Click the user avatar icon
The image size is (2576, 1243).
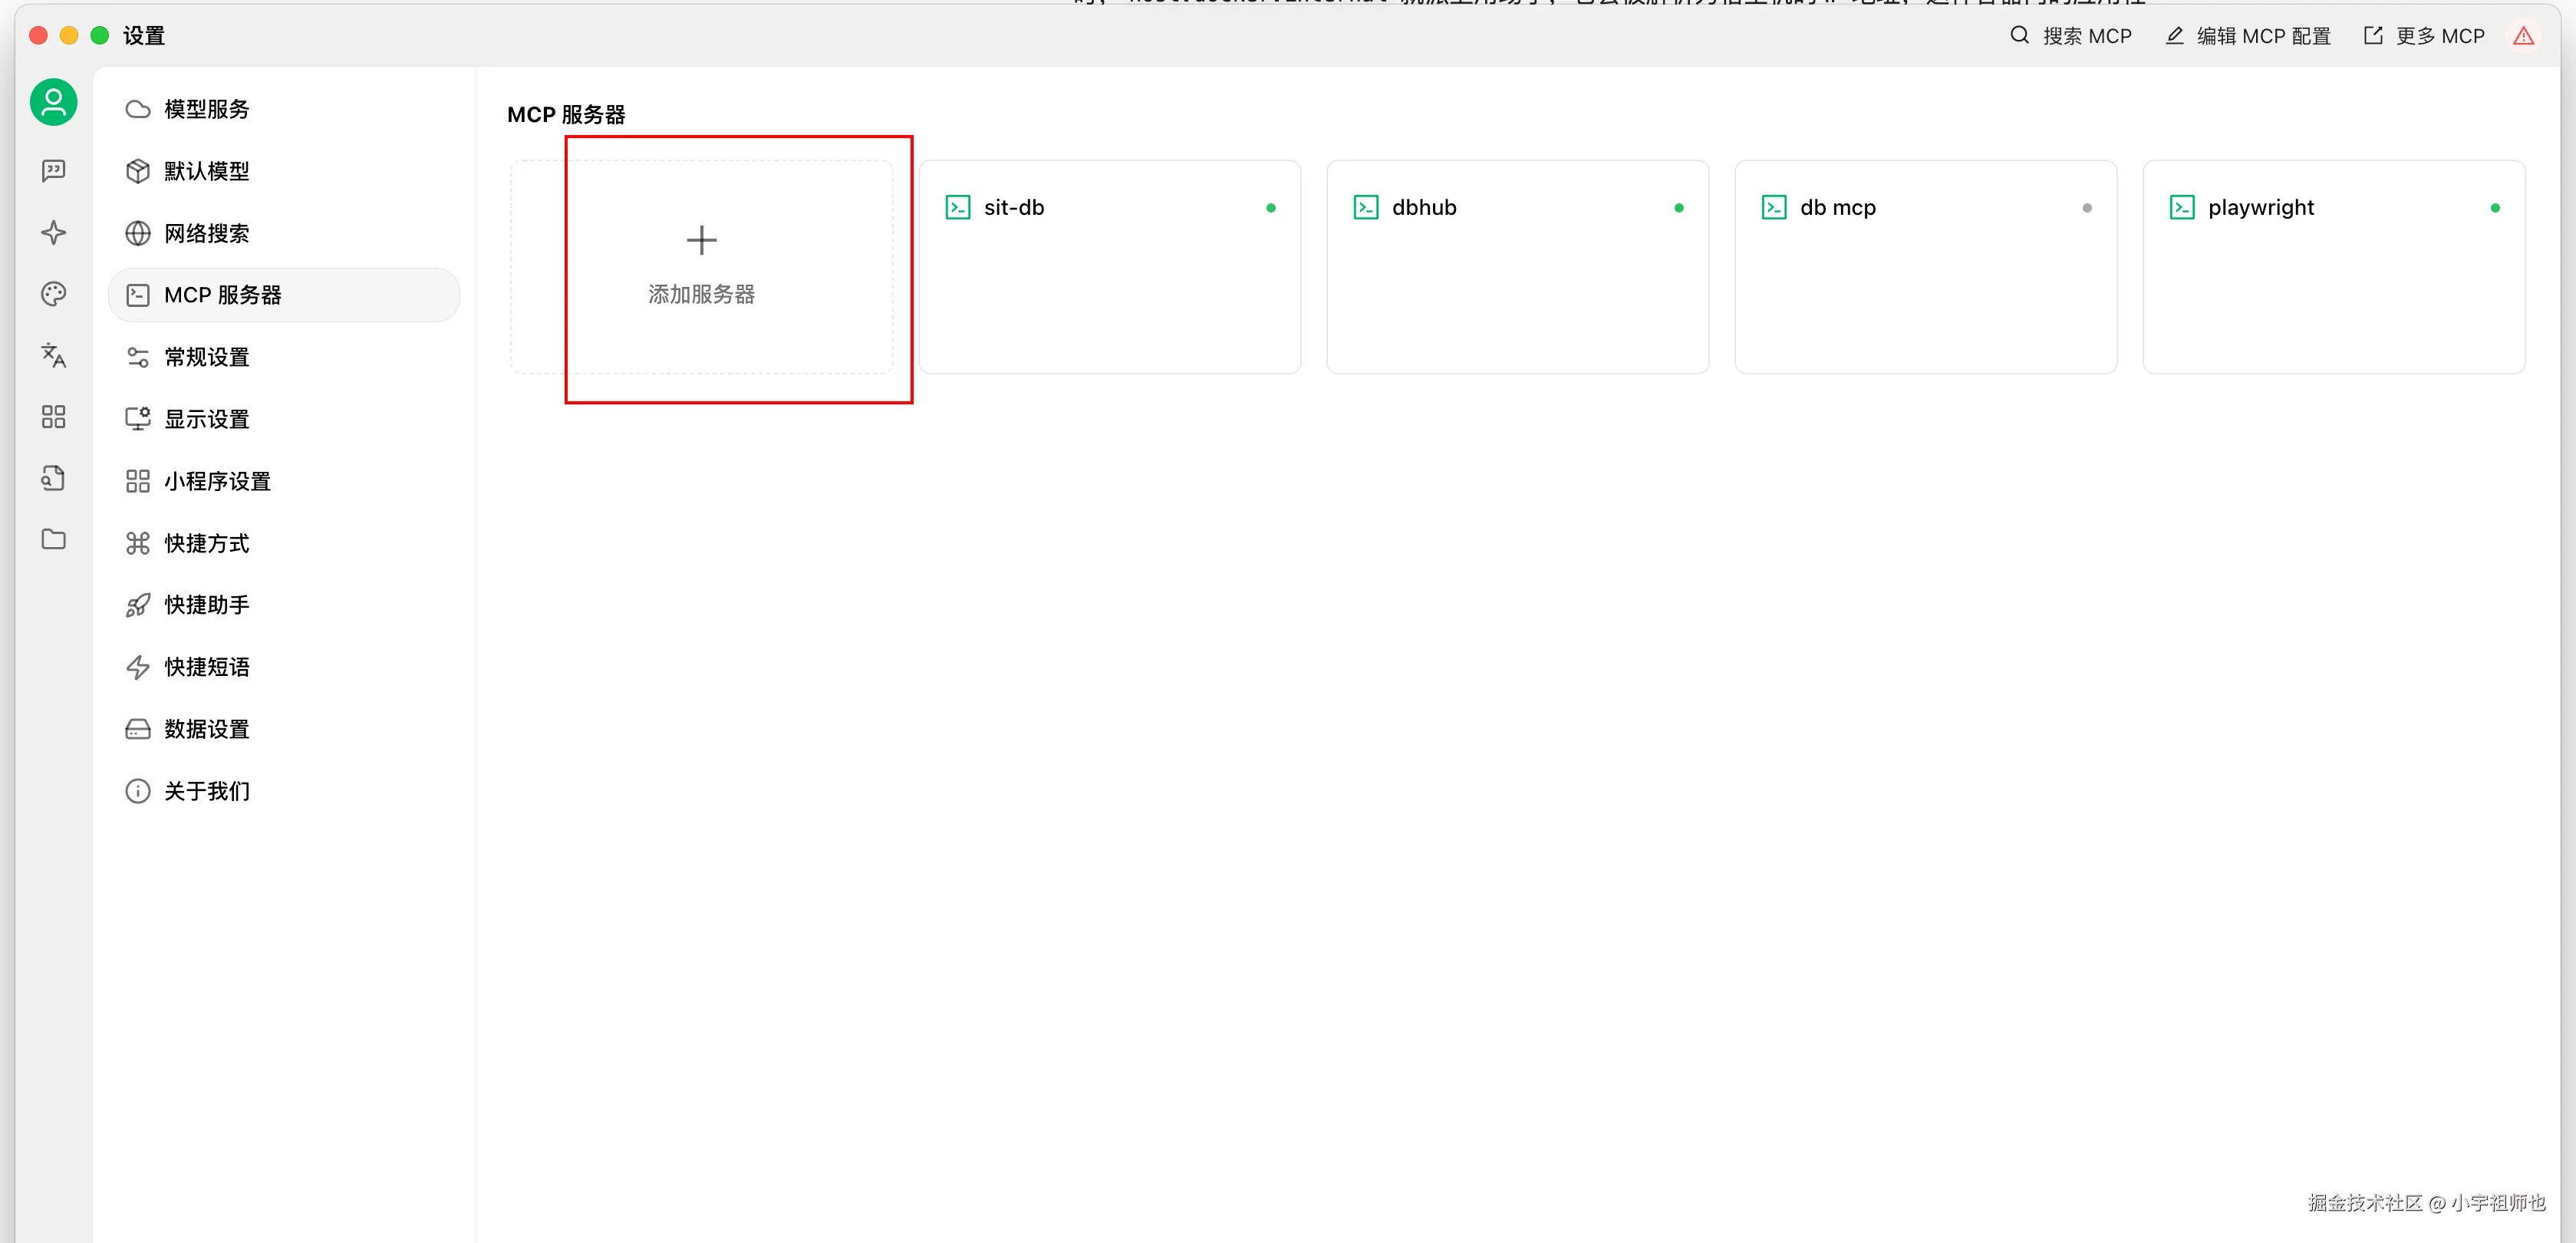[x=53, y=102]
